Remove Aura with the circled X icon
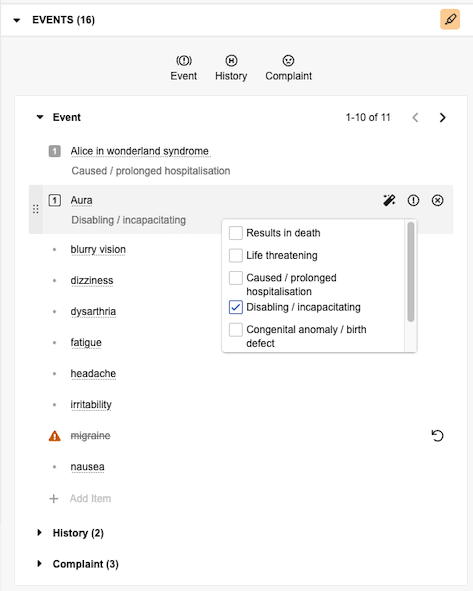Viewport: 473px width, 591px height. click(x=437, y=200)
